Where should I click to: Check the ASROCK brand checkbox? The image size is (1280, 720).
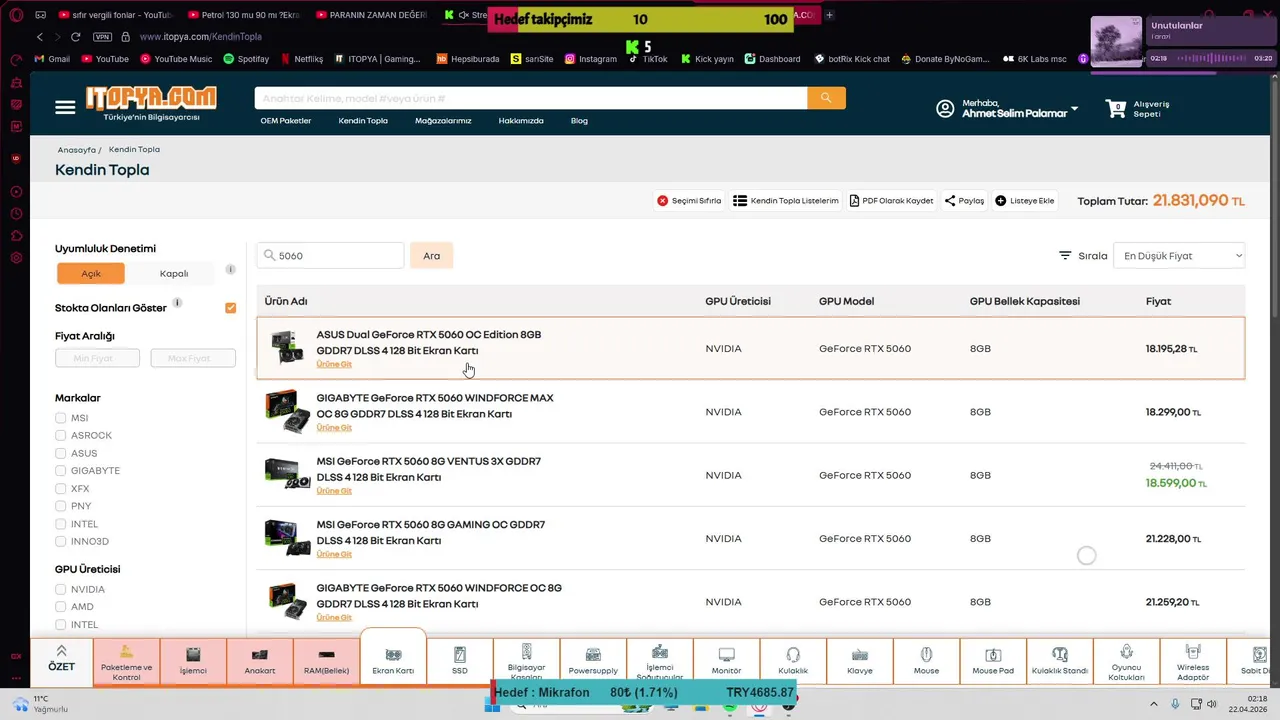61,436
